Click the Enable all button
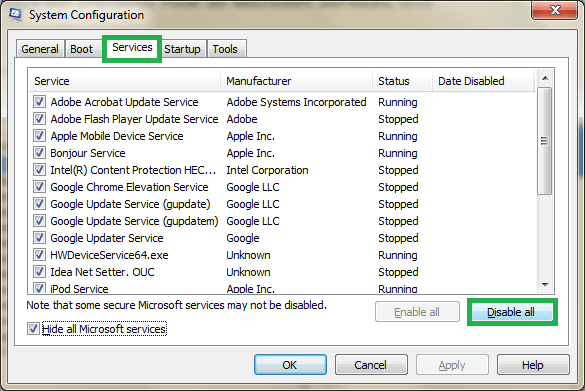 (x=417, y=312)
